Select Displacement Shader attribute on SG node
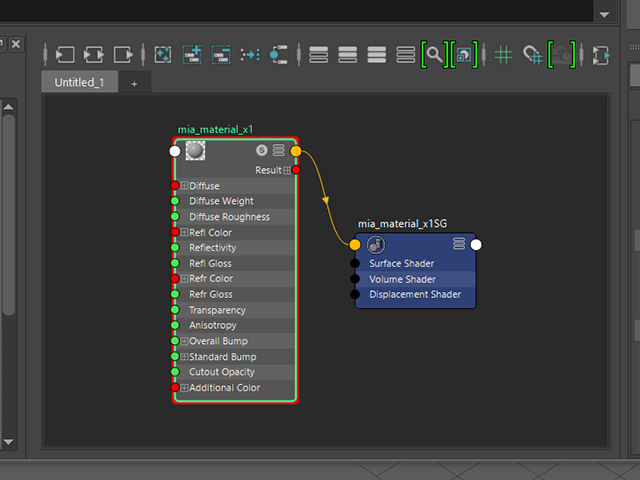The image size is (640, 480). point(416,294)
